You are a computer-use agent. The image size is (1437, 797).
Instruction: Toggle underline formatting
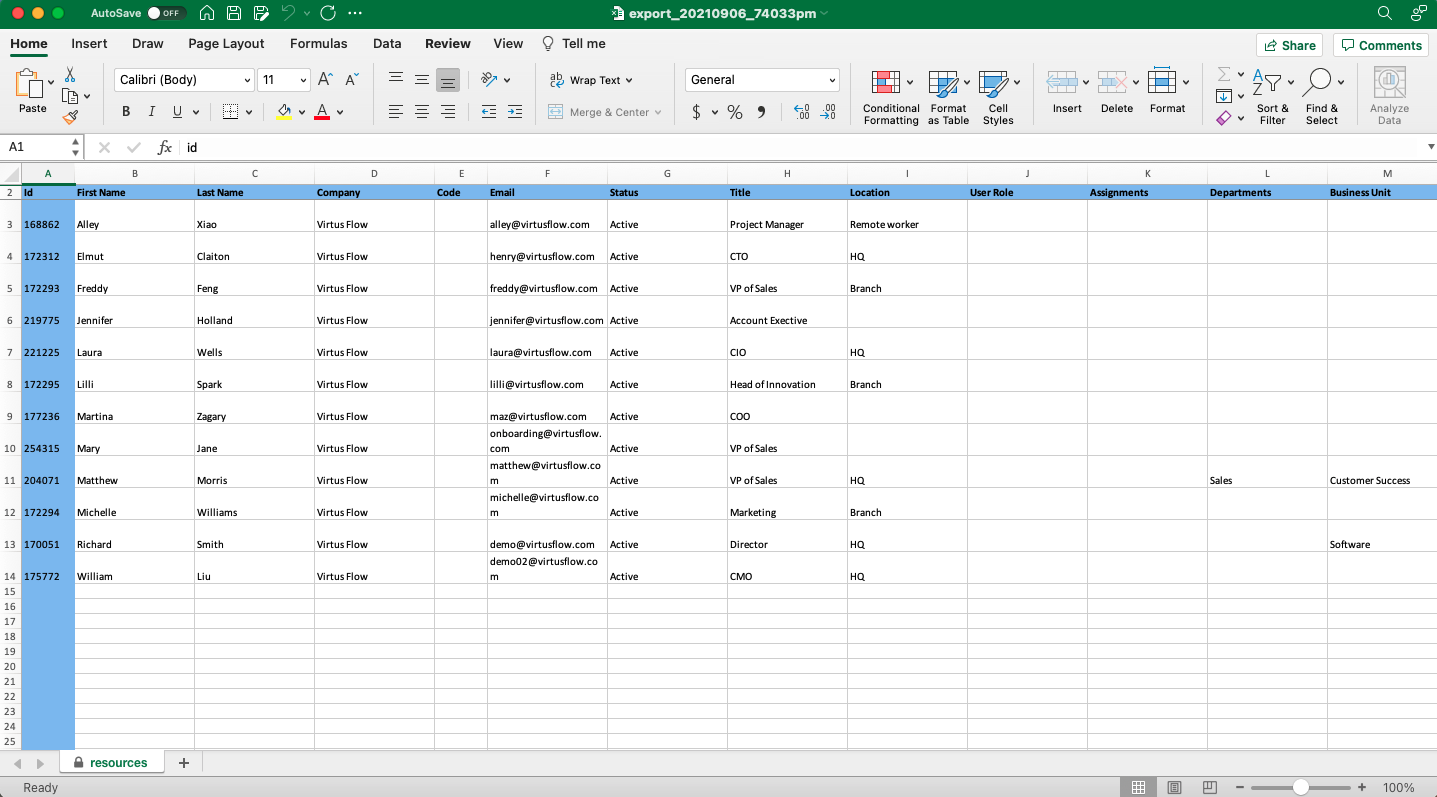pyautogui.click(x=177, y=112)
